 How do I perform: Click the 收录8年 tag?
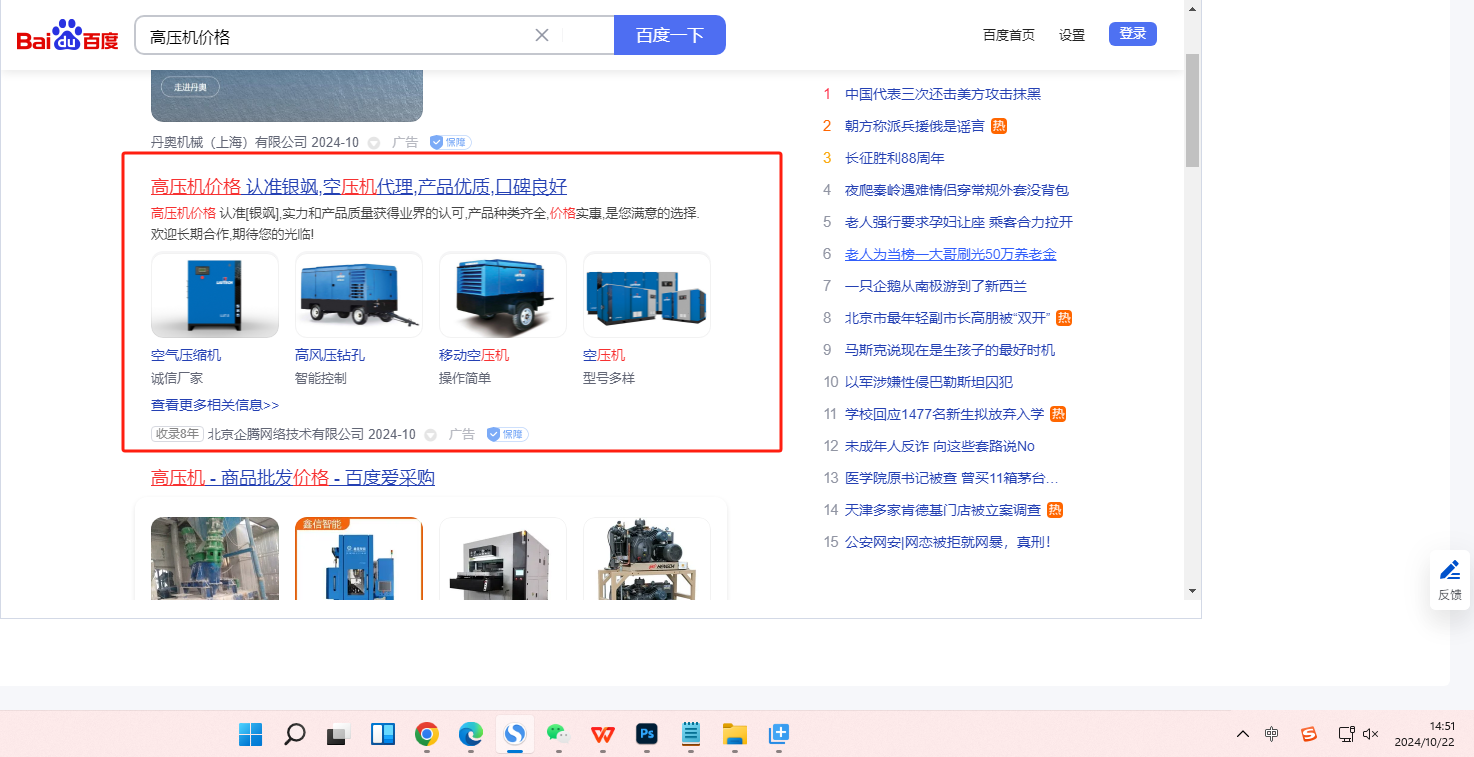[x=177, y=434]
